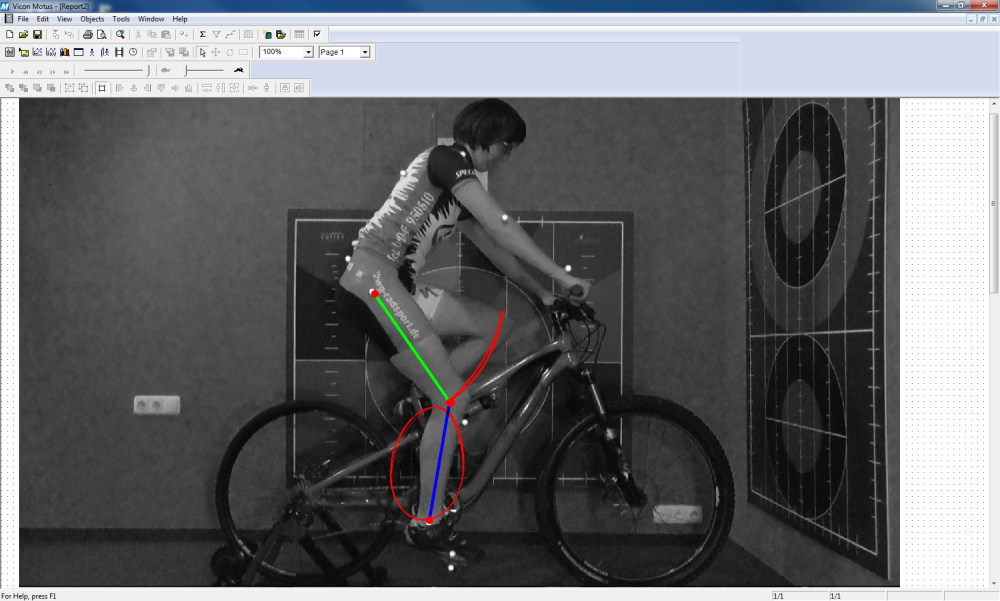Image resolution: width=1000 pixels, height=601 pixels.
Task: Click the turtle slow-speed icon
Action: (166, 70)
